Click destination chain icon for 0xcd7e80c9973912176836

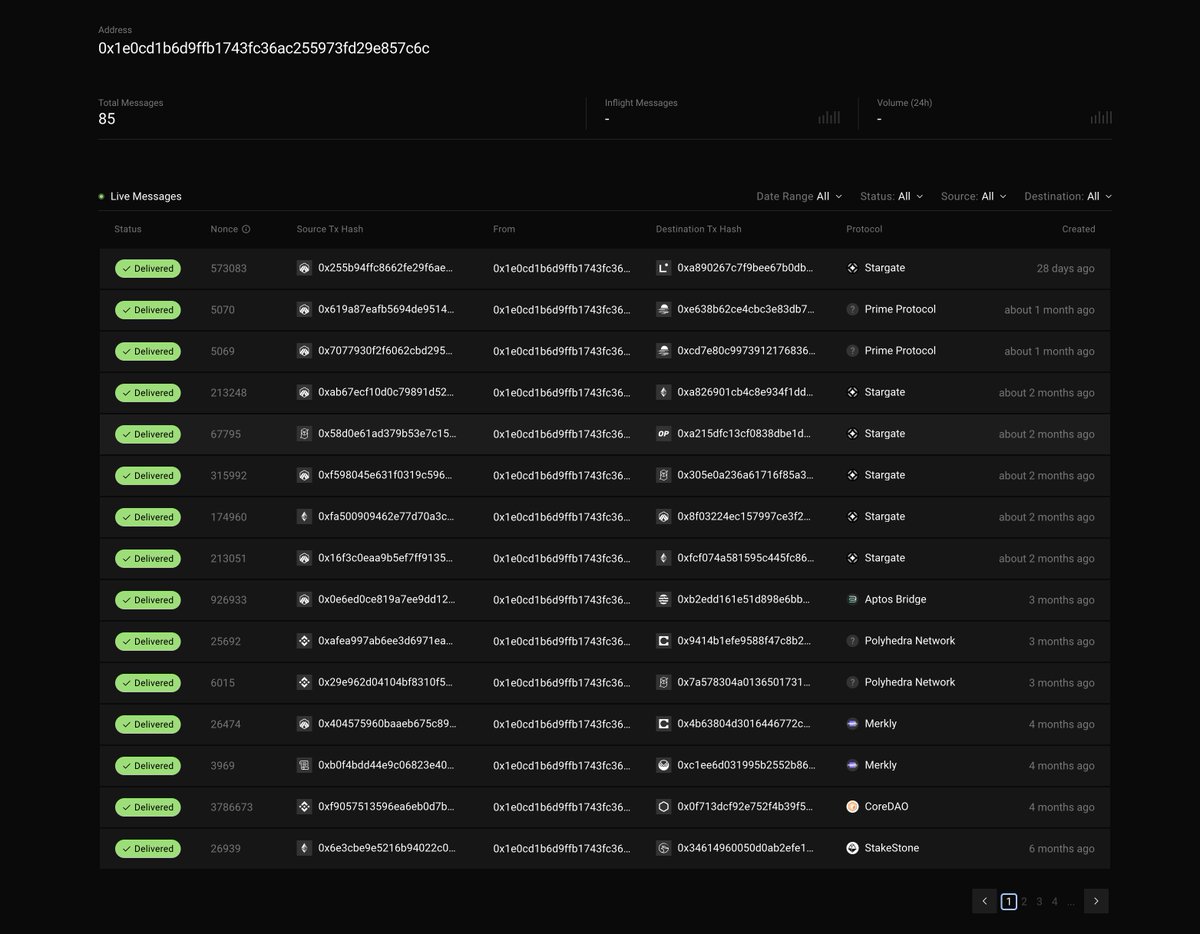(663, 351)
